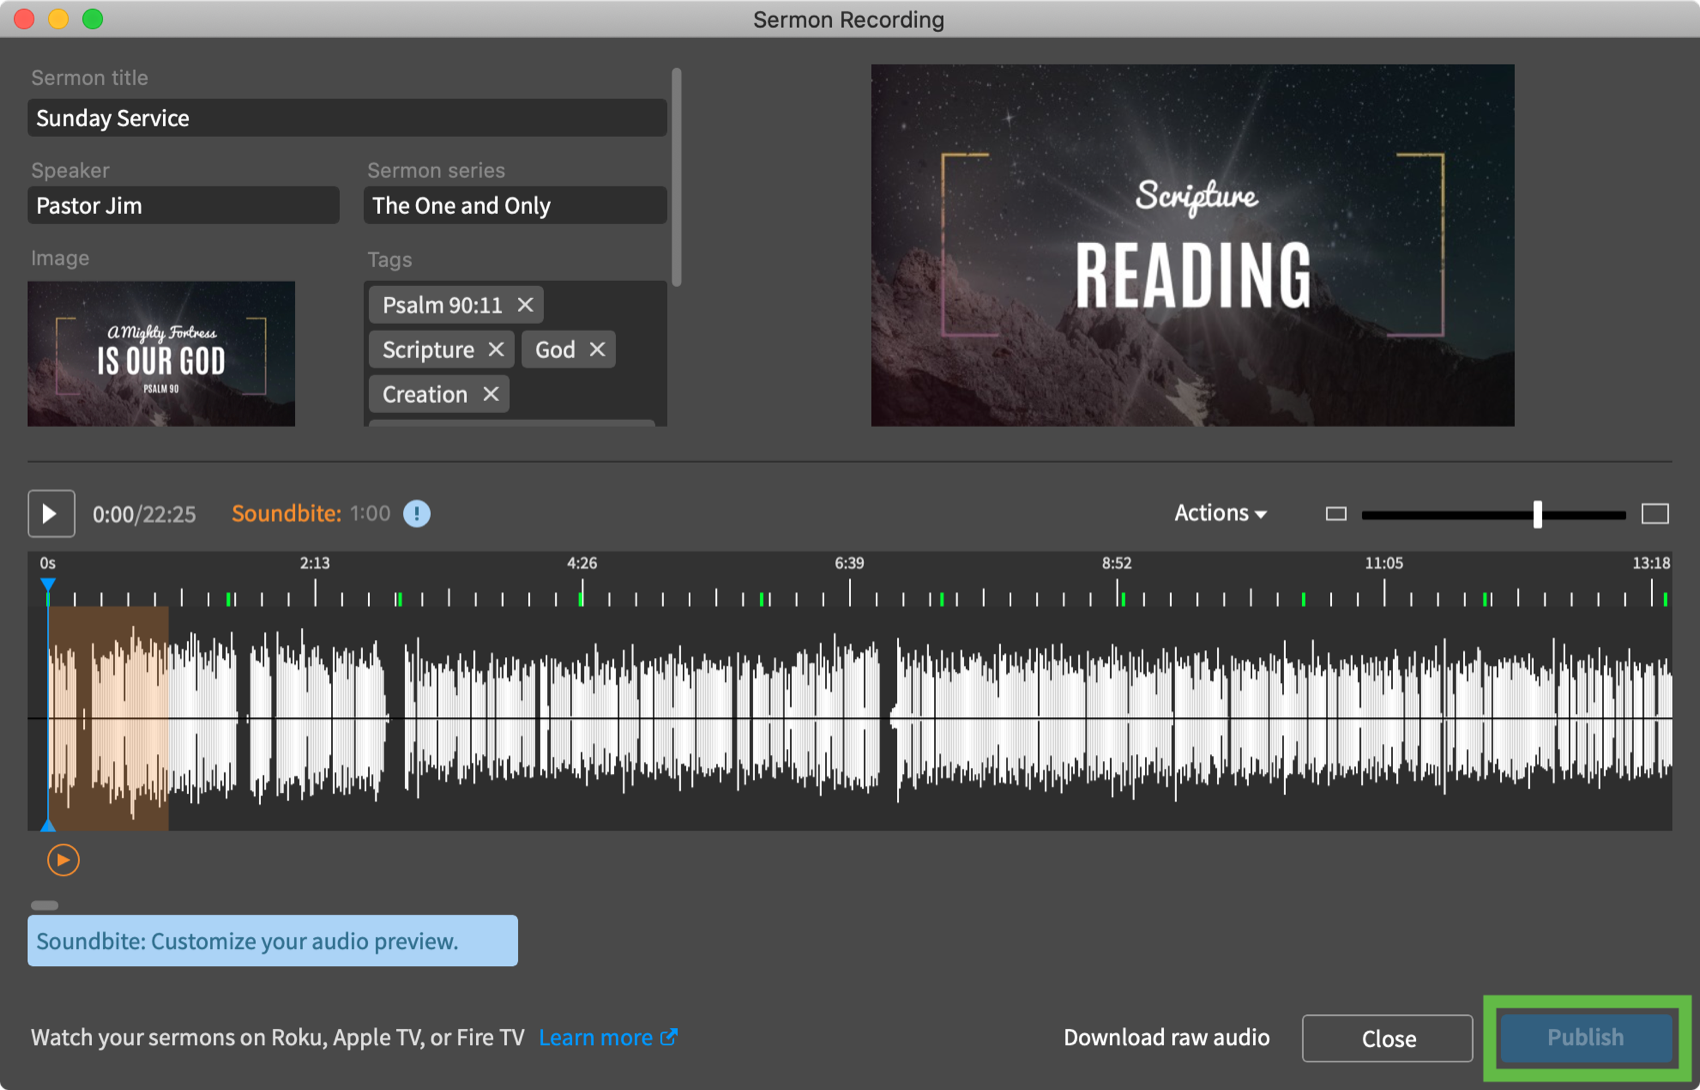This screenshot has width=1700, height=1090.
Task: Click the Sermon series field
Action: [514, 206]
